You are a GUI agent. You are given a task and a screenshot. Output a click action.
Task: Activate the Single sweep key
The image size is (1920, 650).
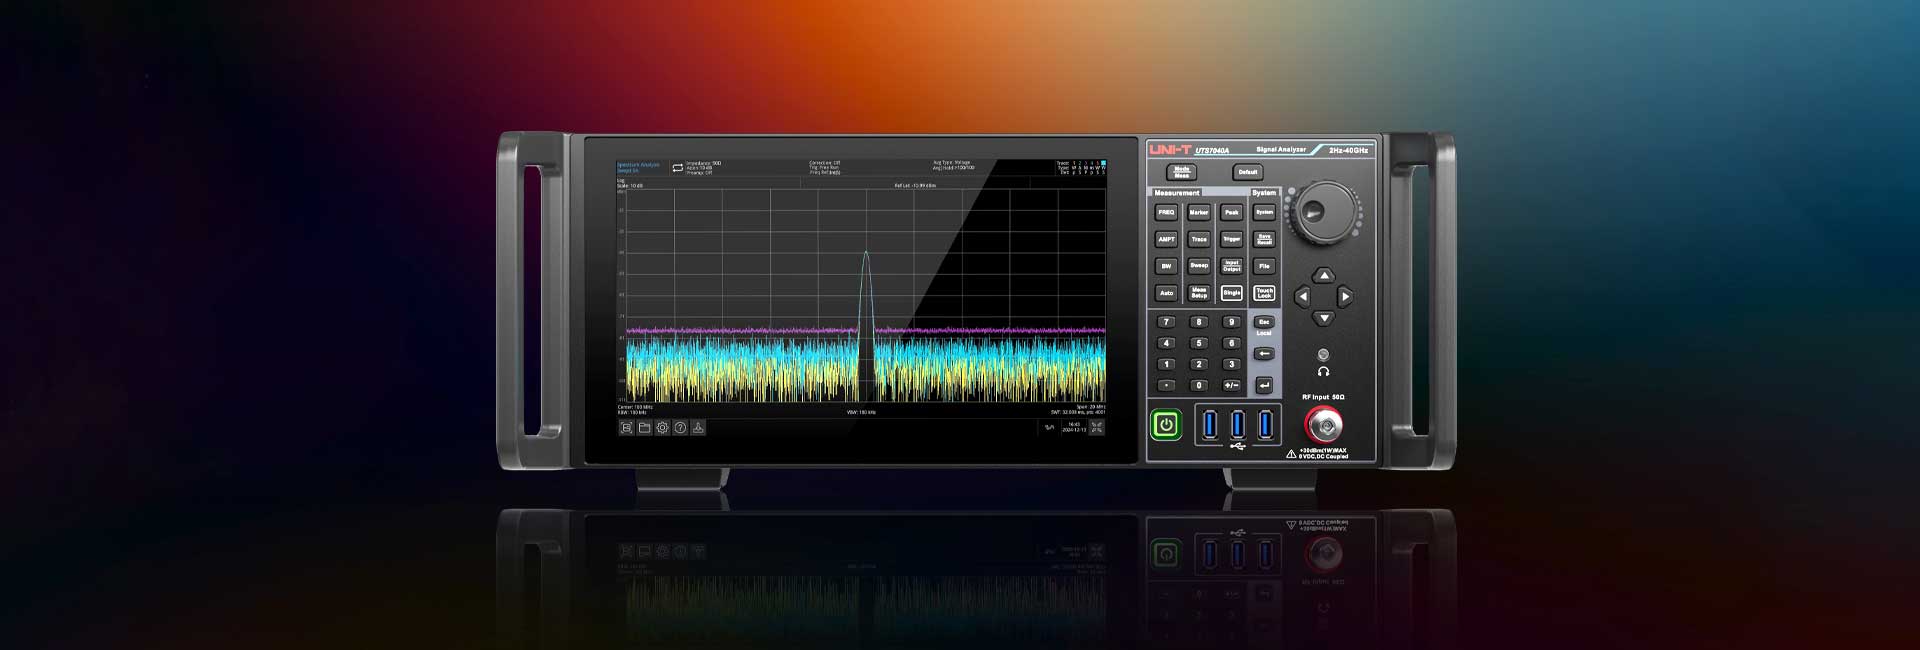[1232, 293]
